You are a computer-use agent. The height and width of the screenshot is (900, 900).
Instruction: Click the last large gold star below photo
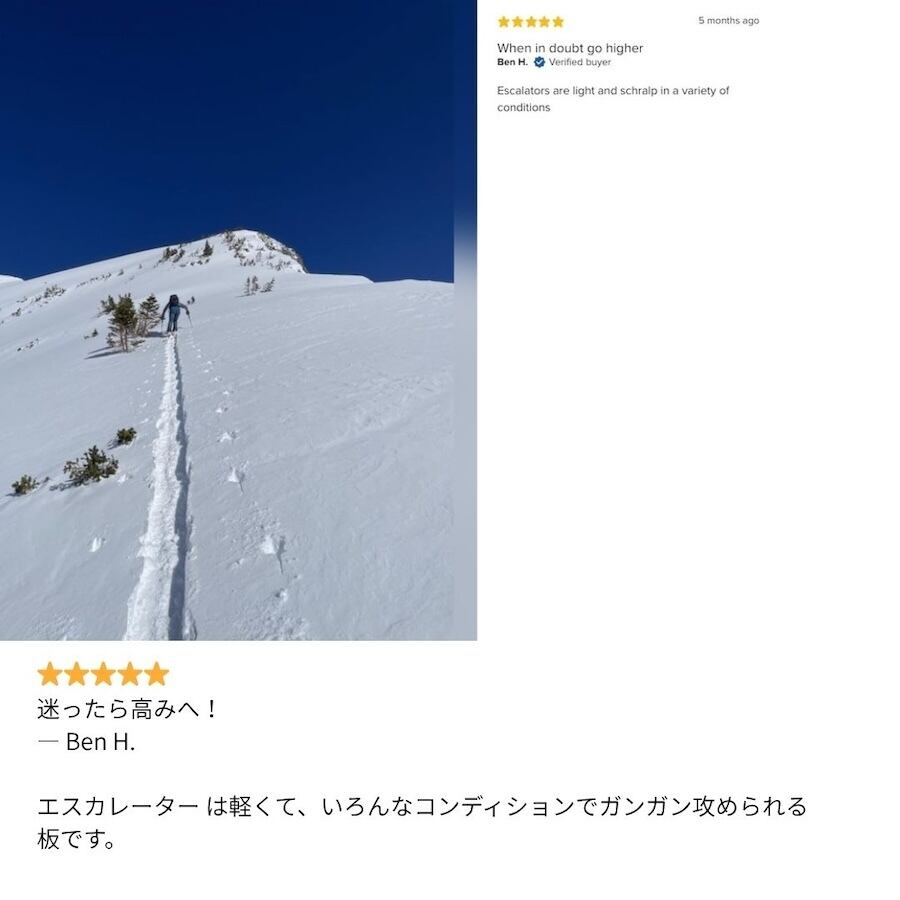(x=156, y=674)
